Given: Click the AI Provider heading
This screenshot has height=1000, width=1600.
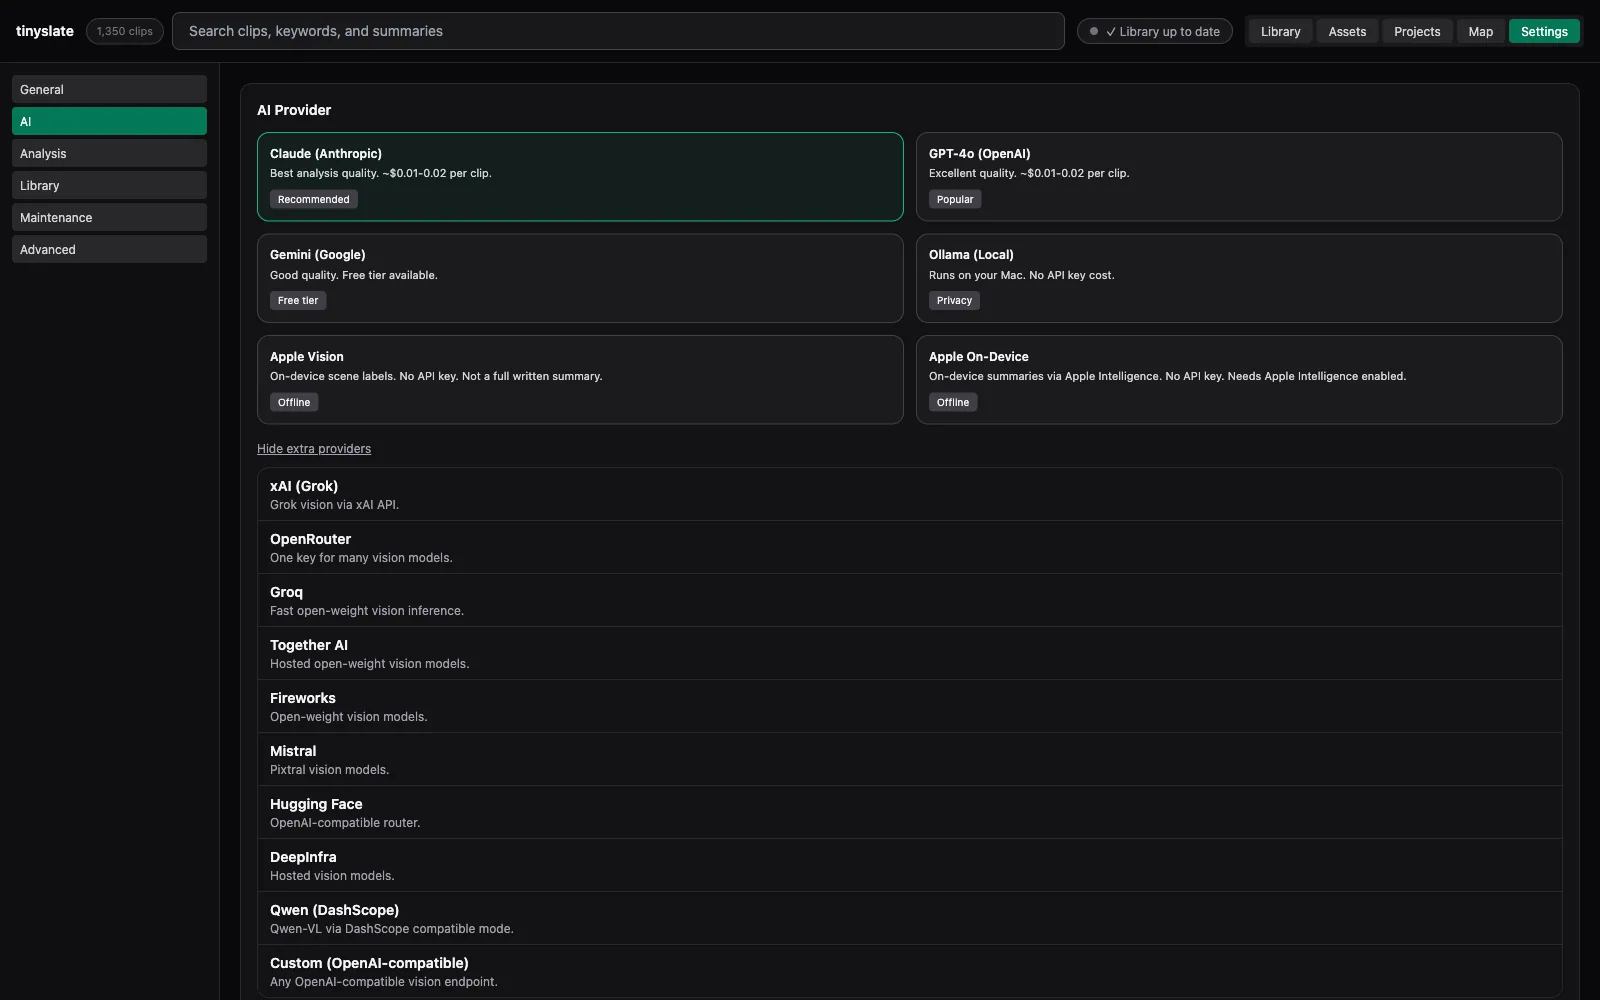Looking at the screenshot, I should 294,110.
